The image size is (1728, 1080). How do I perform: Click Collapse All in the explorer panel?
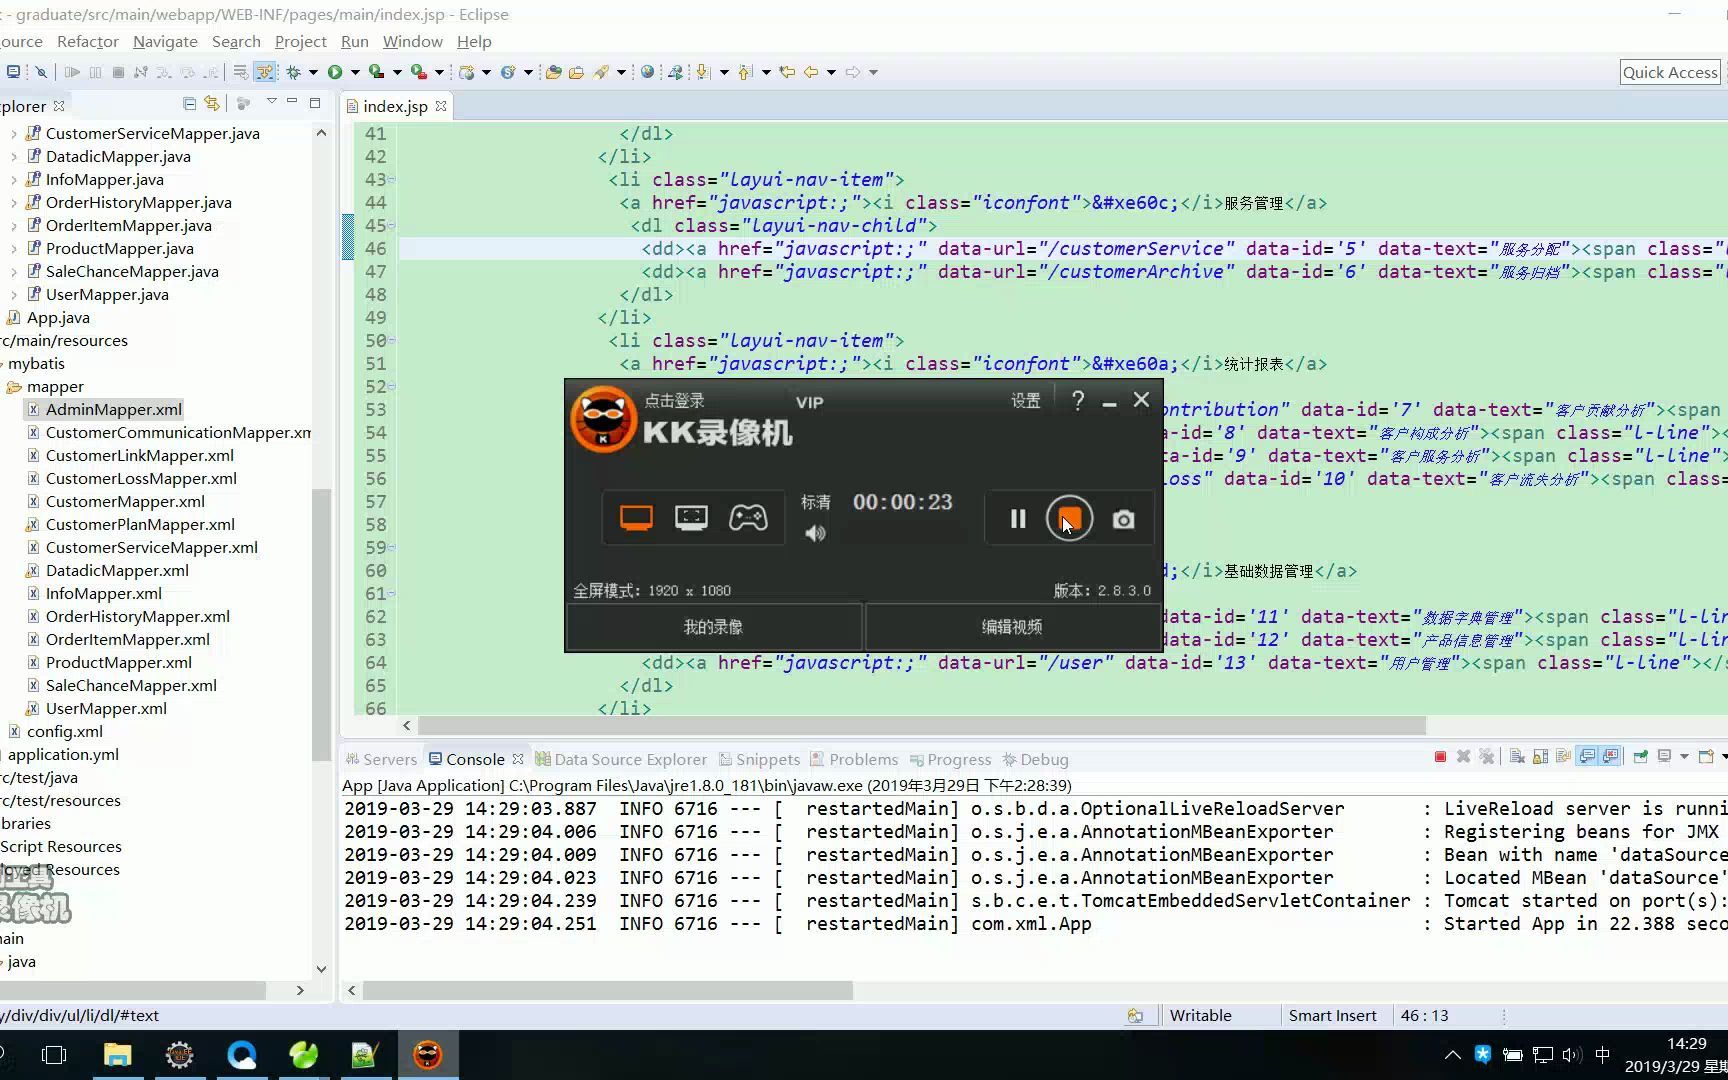(189, 103)
